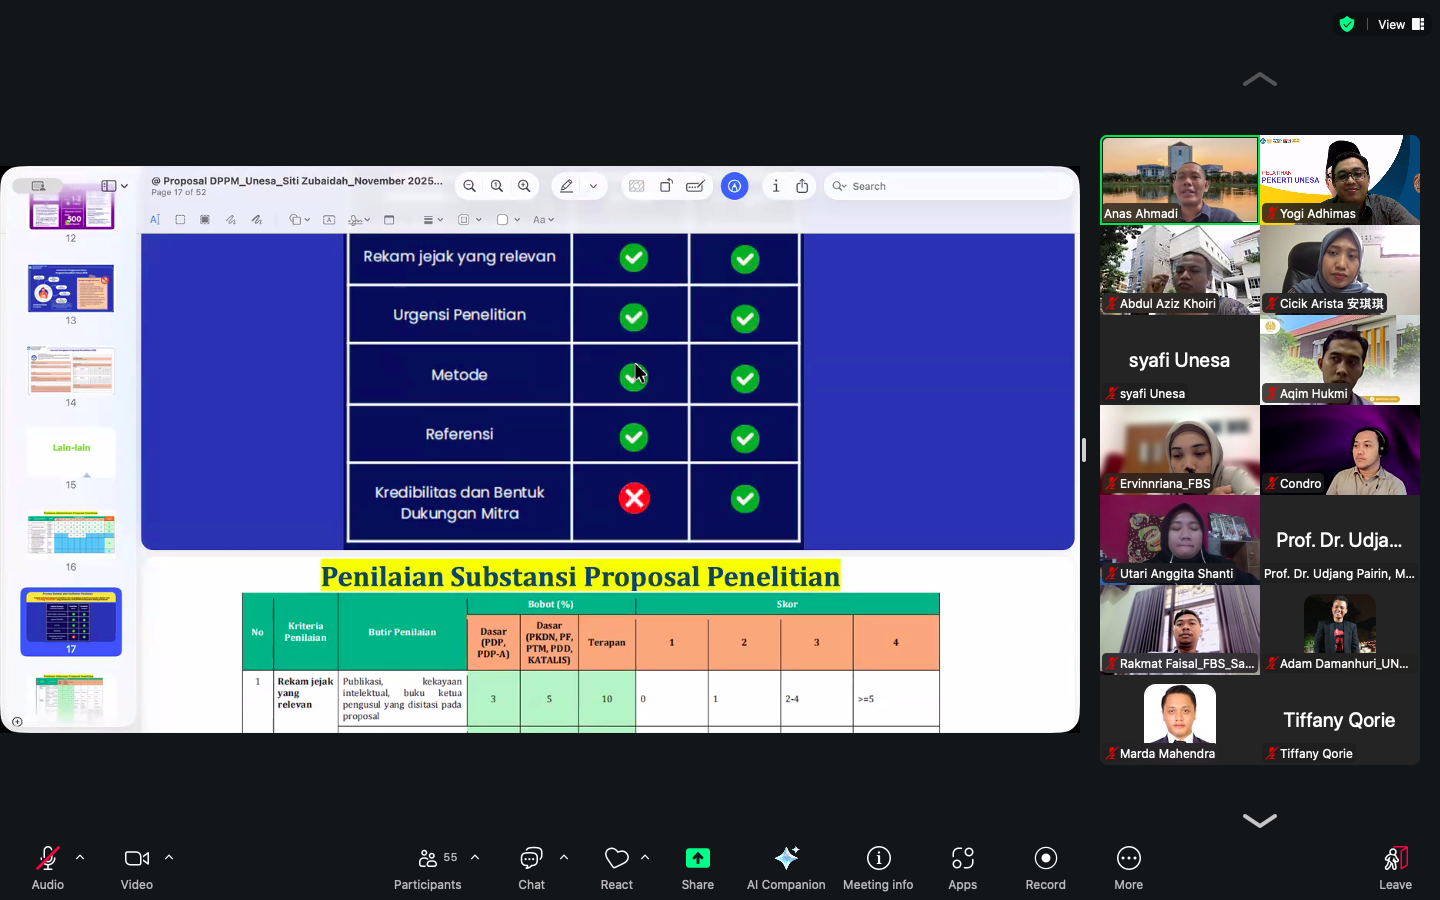The height and width of the screenshot is (900, 1440).
Task: Unmute the microphone with Audio button
Action: coord(47,867)
